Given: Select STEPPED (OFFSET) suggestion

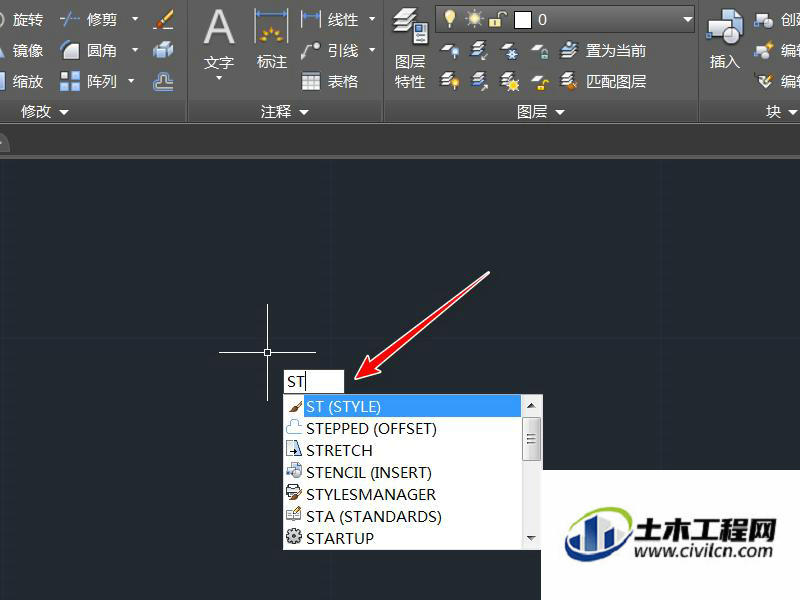Looking at the screenshot, I should (402, 429).
